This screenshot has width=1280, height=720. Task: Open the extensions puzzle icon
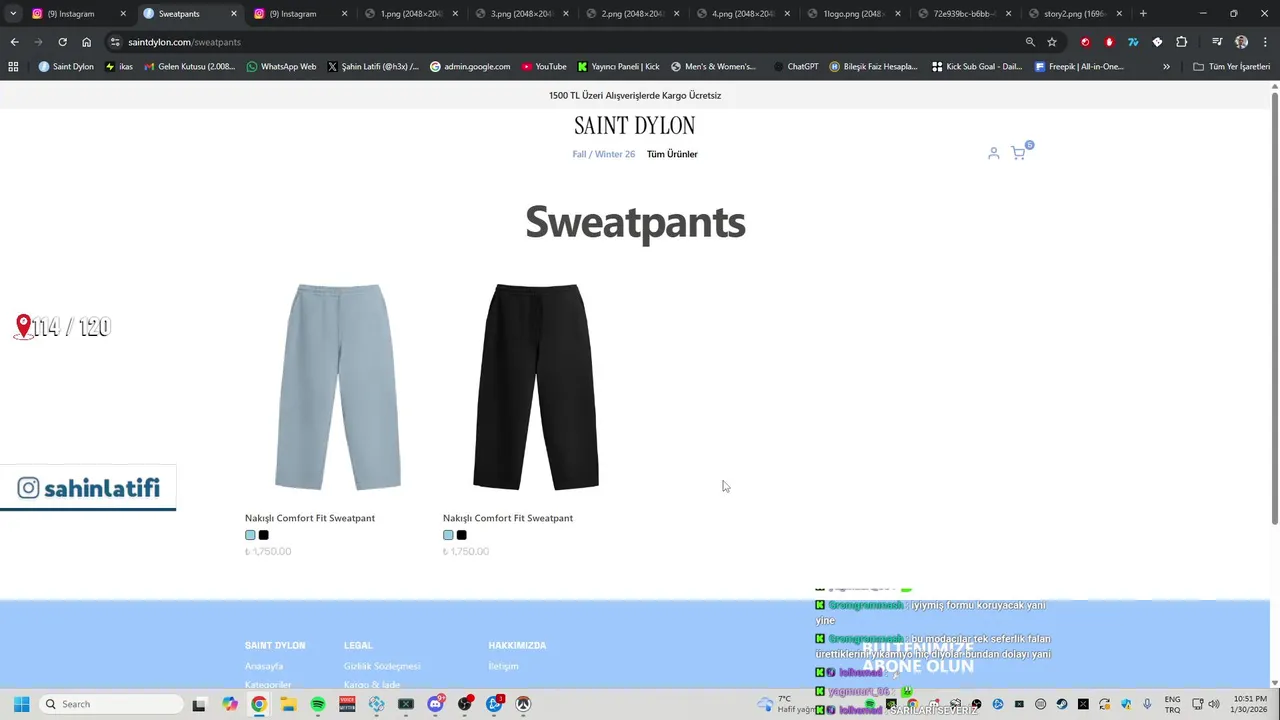[1182, 42]
